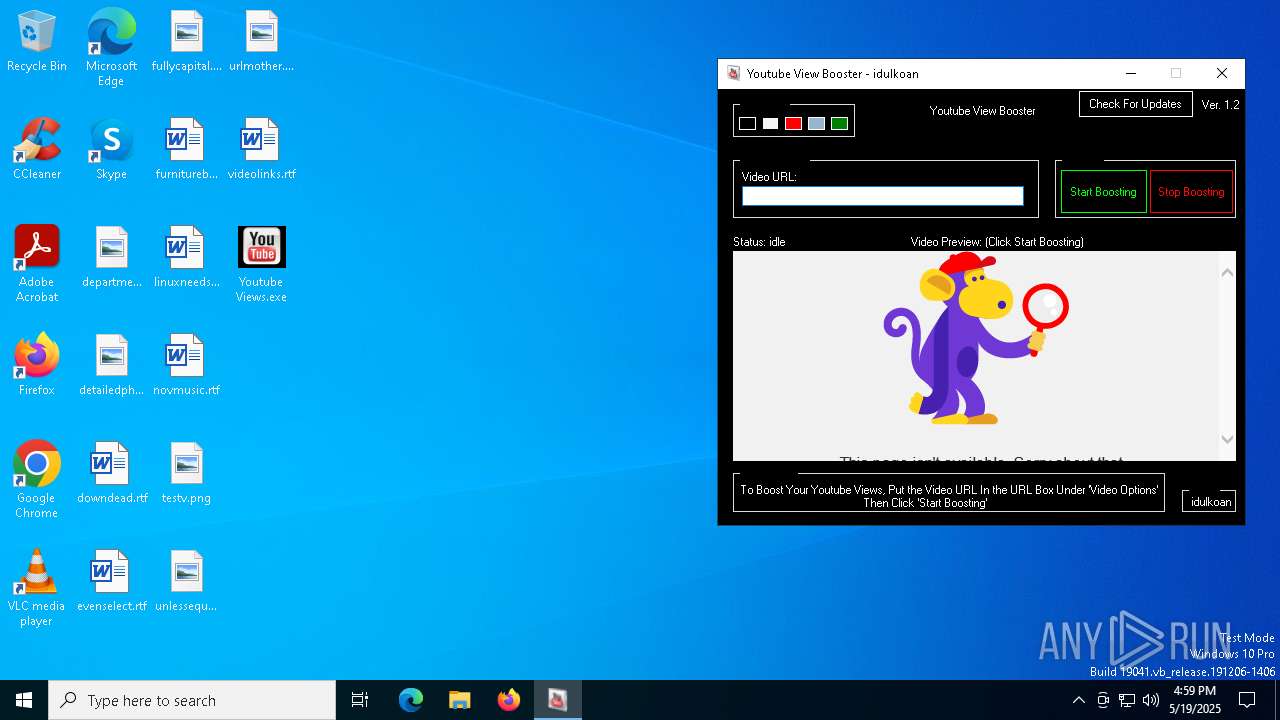Pick the light blue color swatch

click(816, 124)
